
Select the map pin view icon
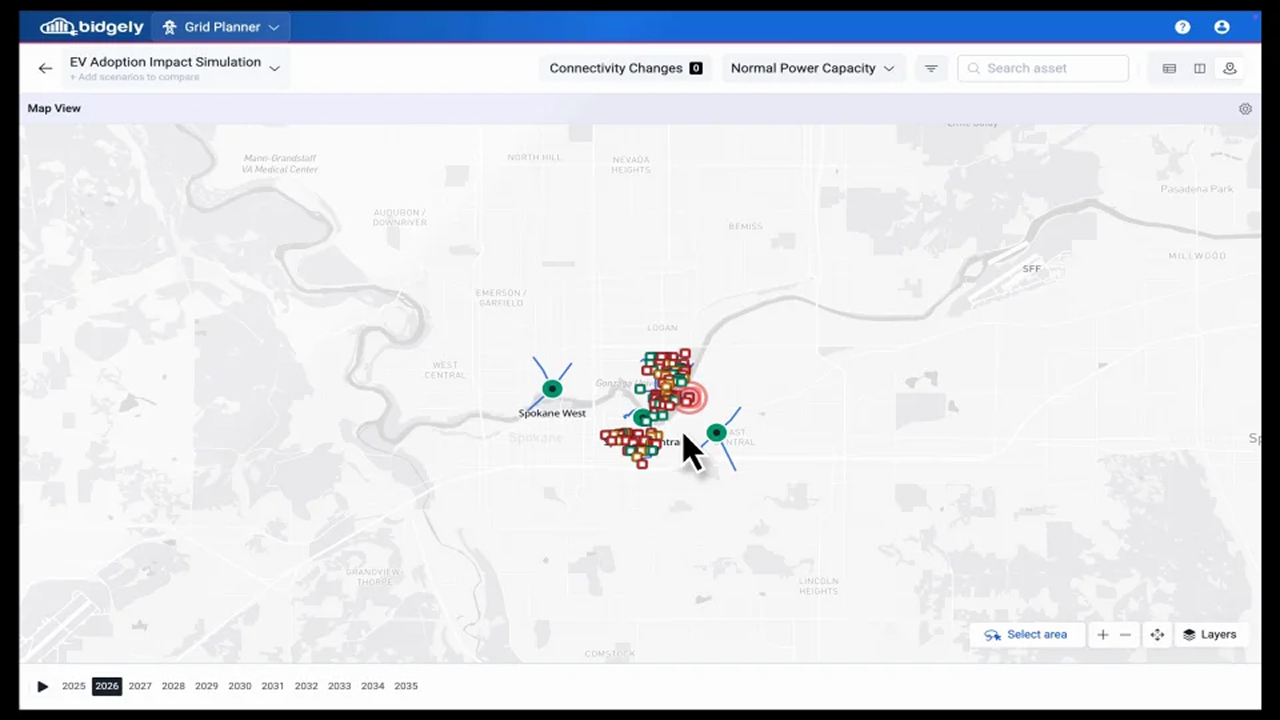coord(1230,68)
